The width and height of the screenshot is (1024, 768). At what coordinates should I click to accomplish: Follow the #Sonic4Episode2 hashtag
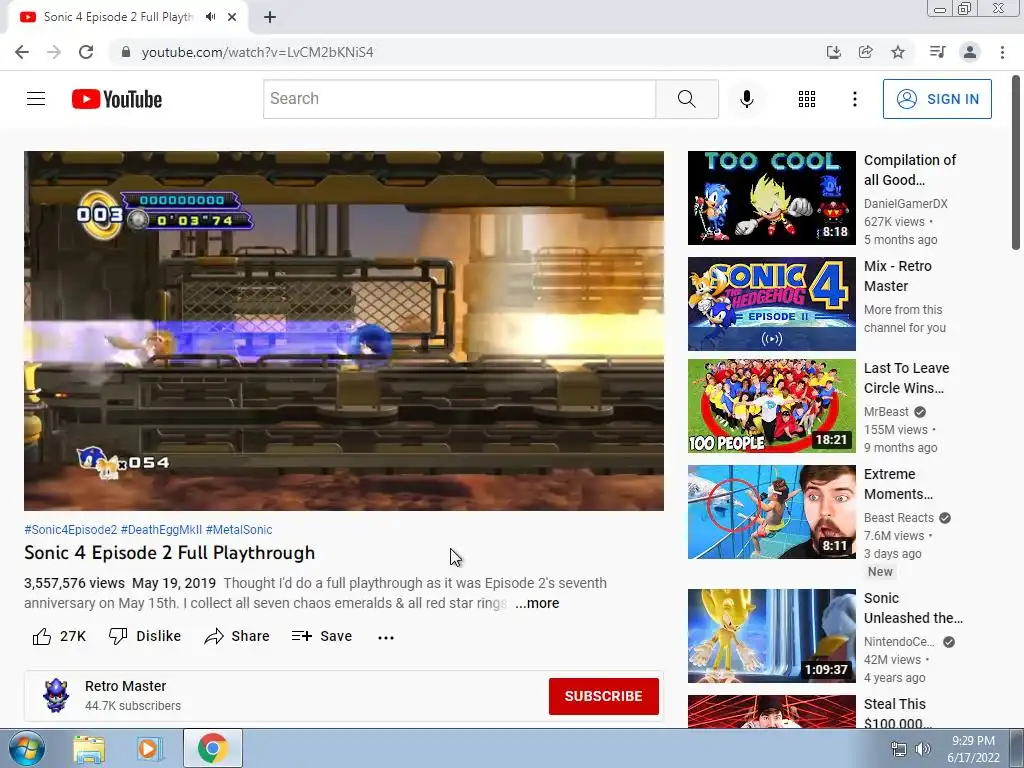coord(71,530)
